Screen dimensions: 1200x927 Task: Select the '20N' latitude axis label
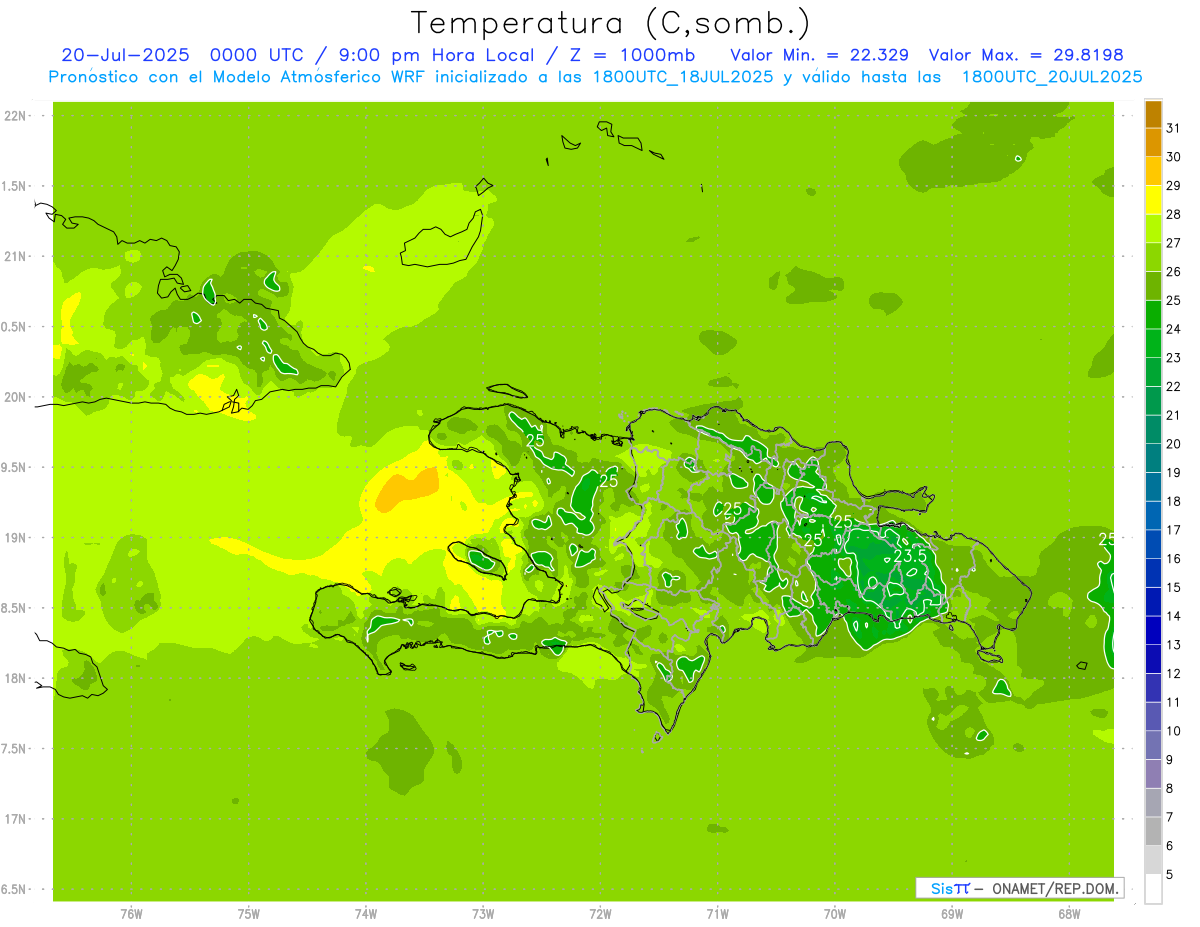(15, 397)
